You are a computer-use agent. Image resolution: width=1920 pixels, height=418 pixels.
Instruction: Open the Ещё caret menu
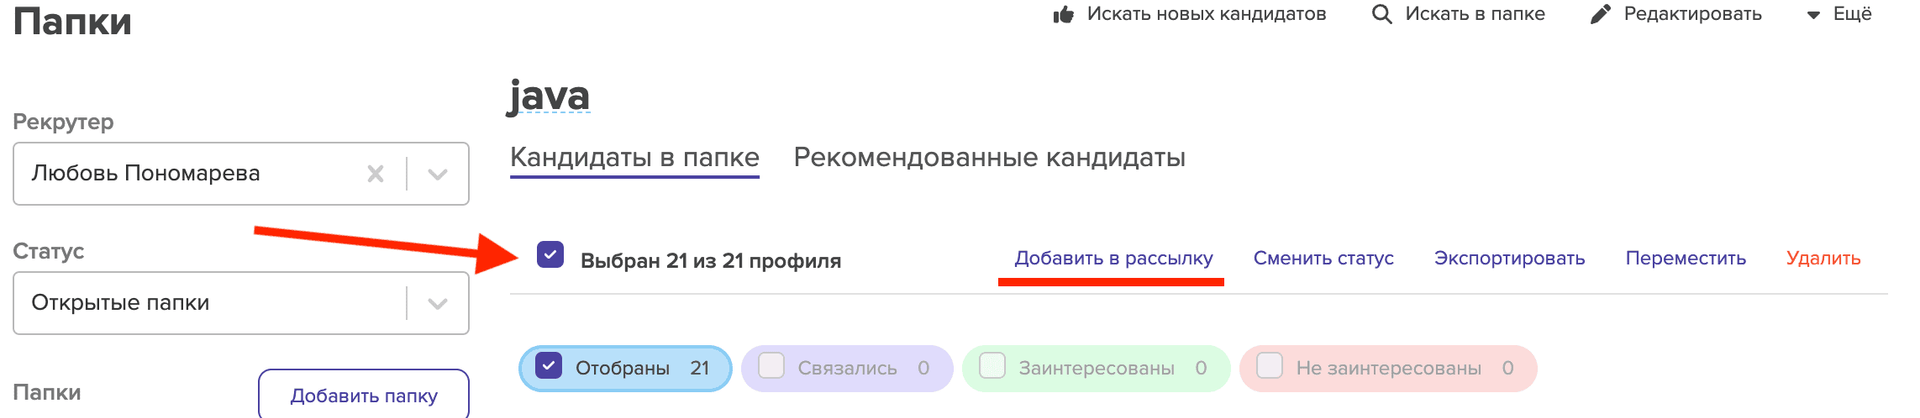1813,15
